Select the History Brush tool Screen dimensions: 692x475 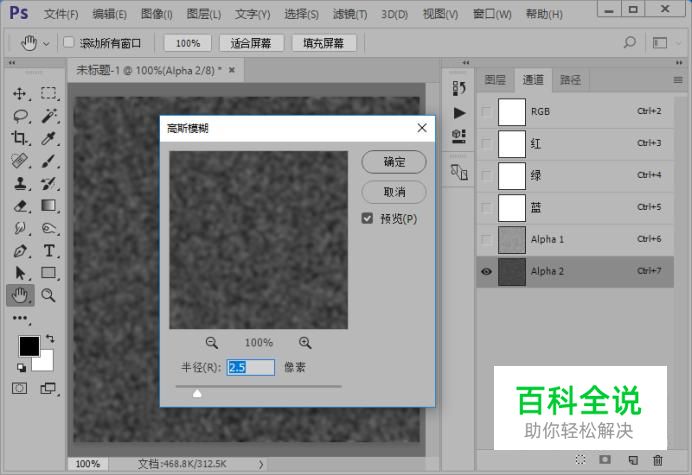pos(48,183)
